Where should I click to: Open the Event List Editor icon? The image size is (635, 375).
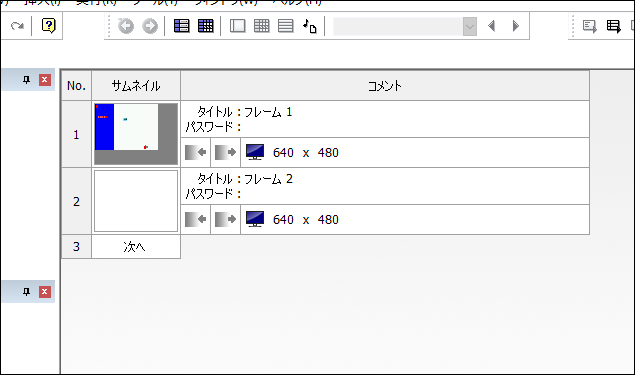point(286,26)
